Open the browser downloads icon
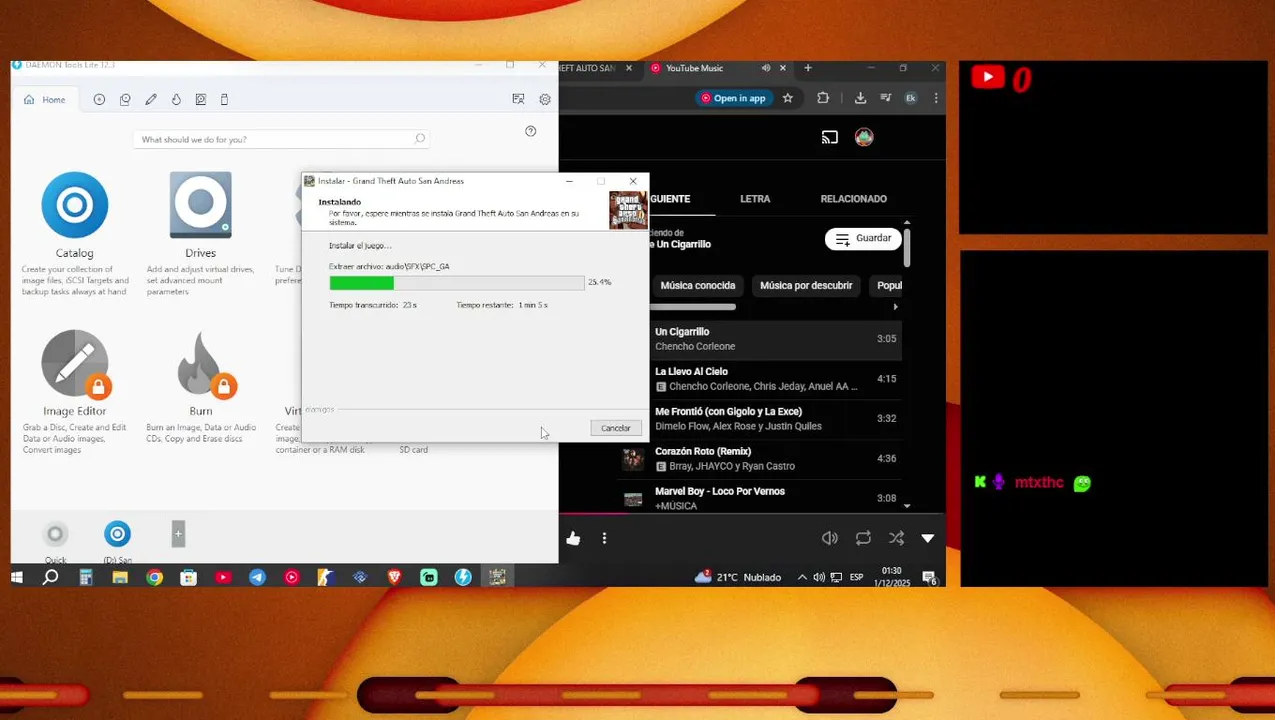Viewport: 1275px width, 720px height. 860,98
